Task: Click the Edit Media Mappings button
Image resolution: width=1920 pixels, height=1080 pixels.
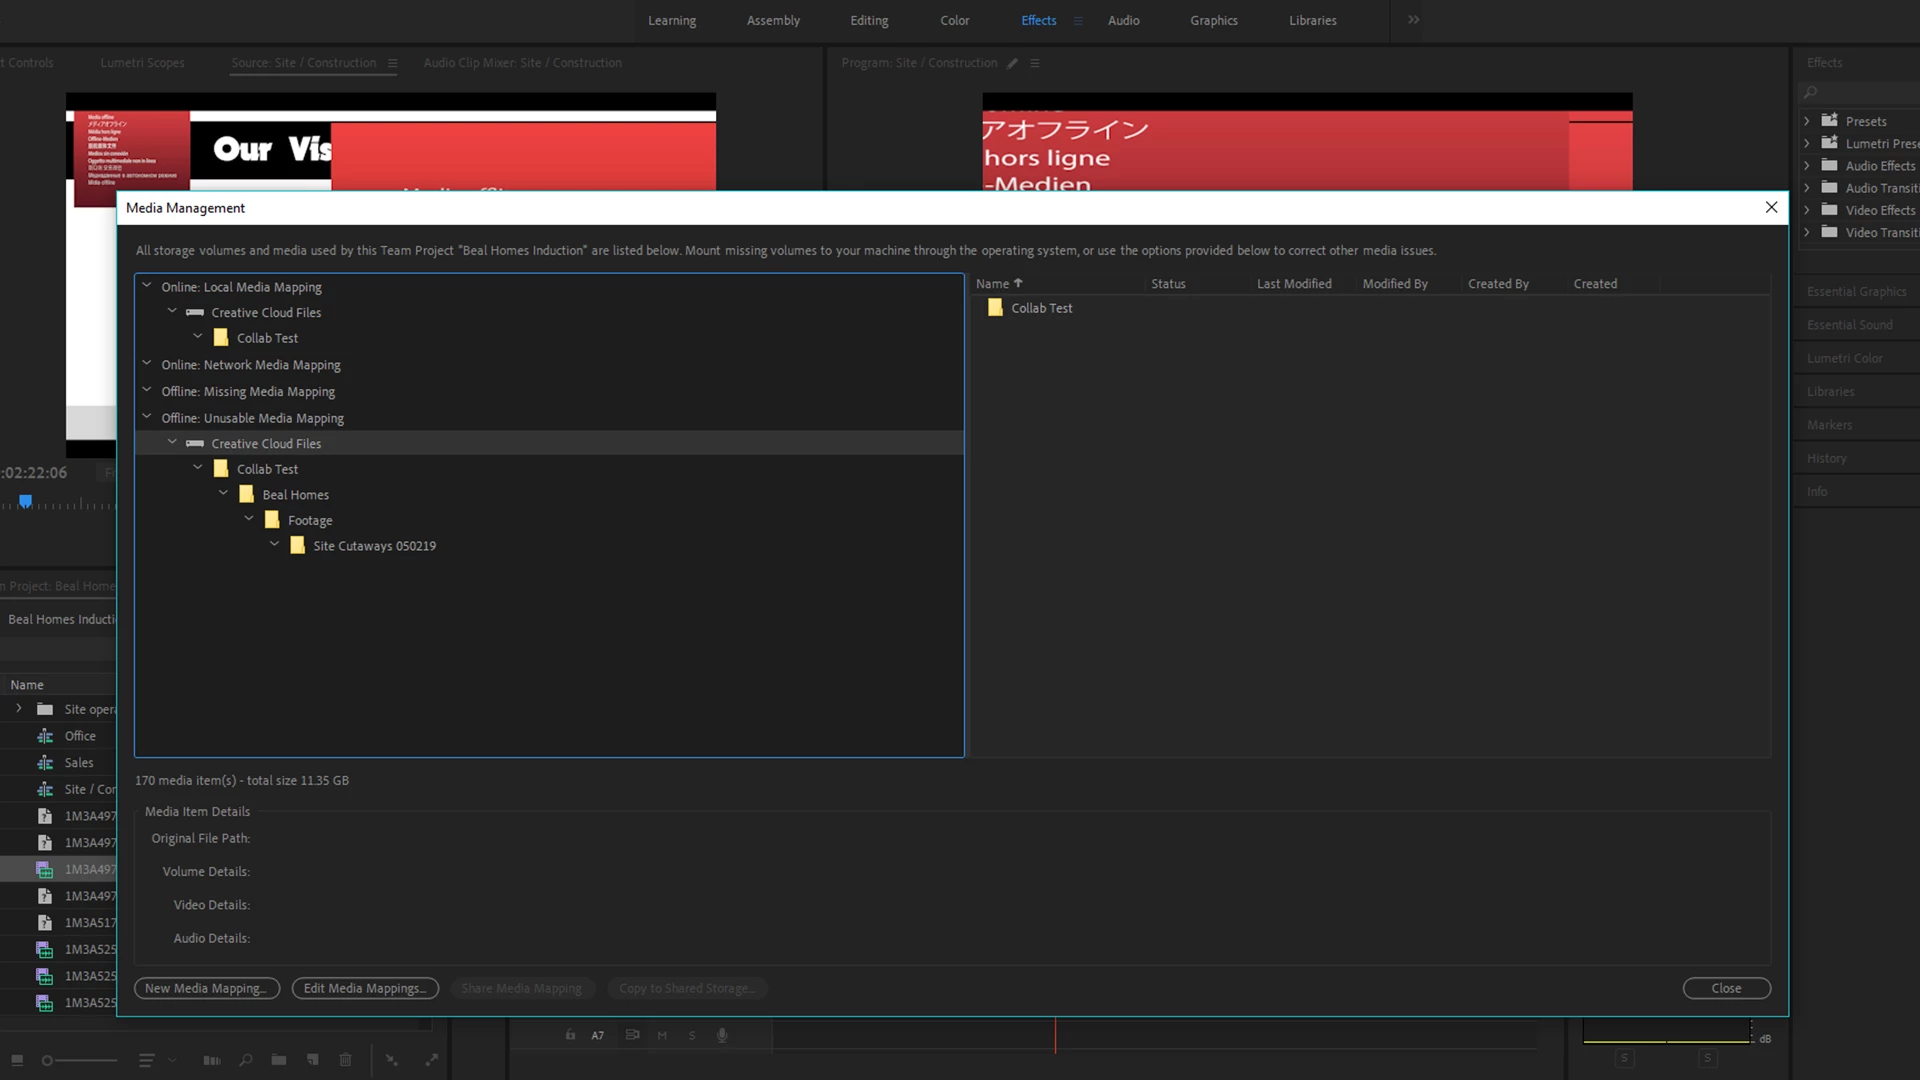Action: click(365, 988)
